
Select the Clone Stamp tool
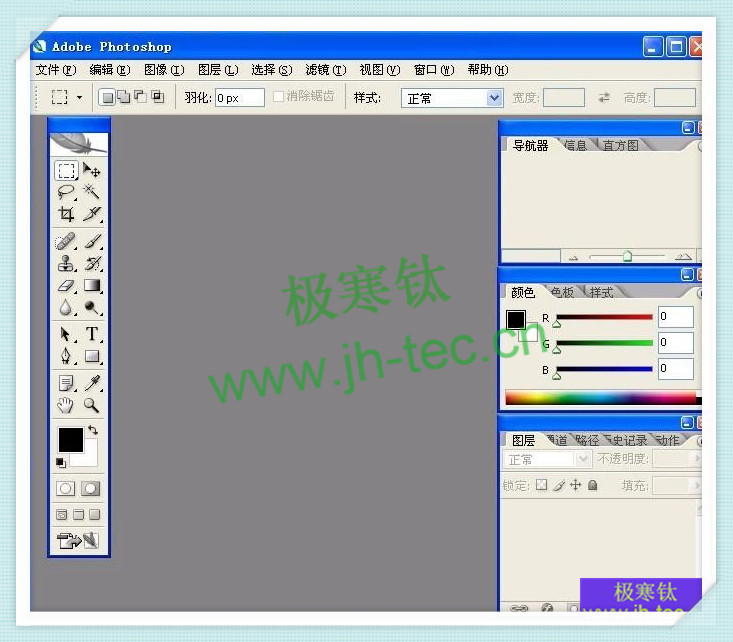tap(66, 264)
